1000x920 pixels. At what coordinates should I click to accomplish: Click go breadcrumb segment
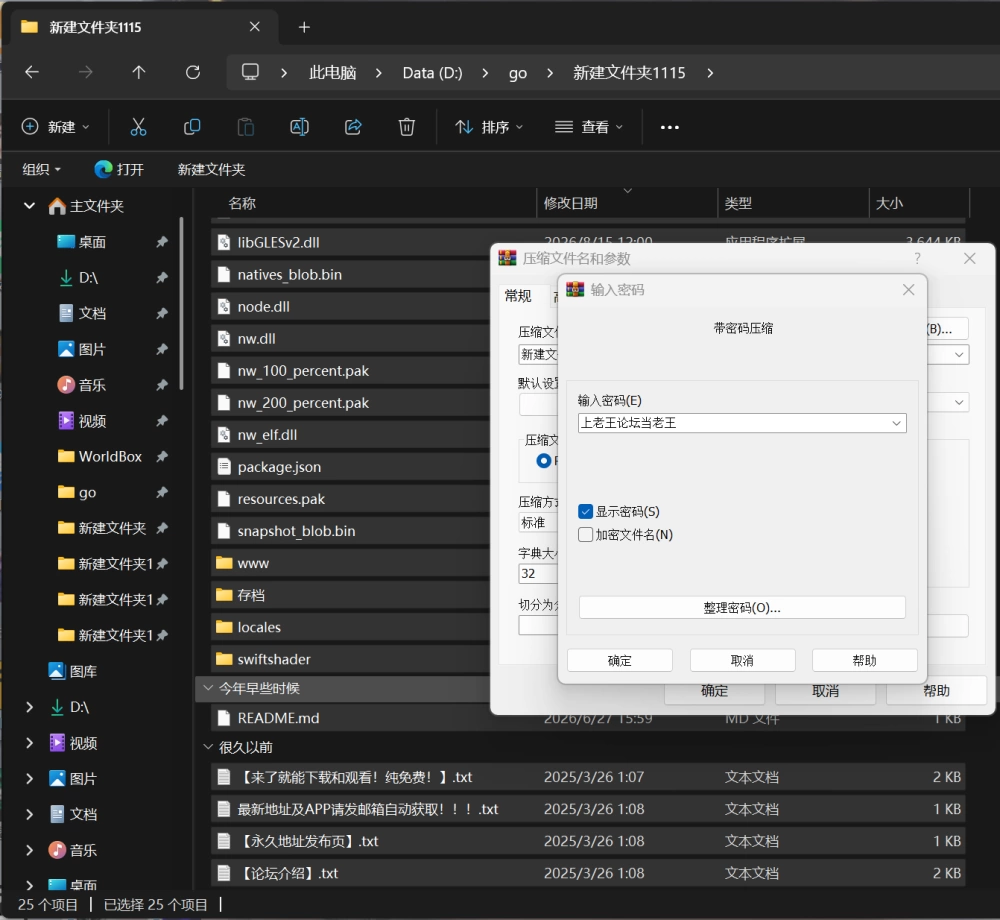click(518, 73)
